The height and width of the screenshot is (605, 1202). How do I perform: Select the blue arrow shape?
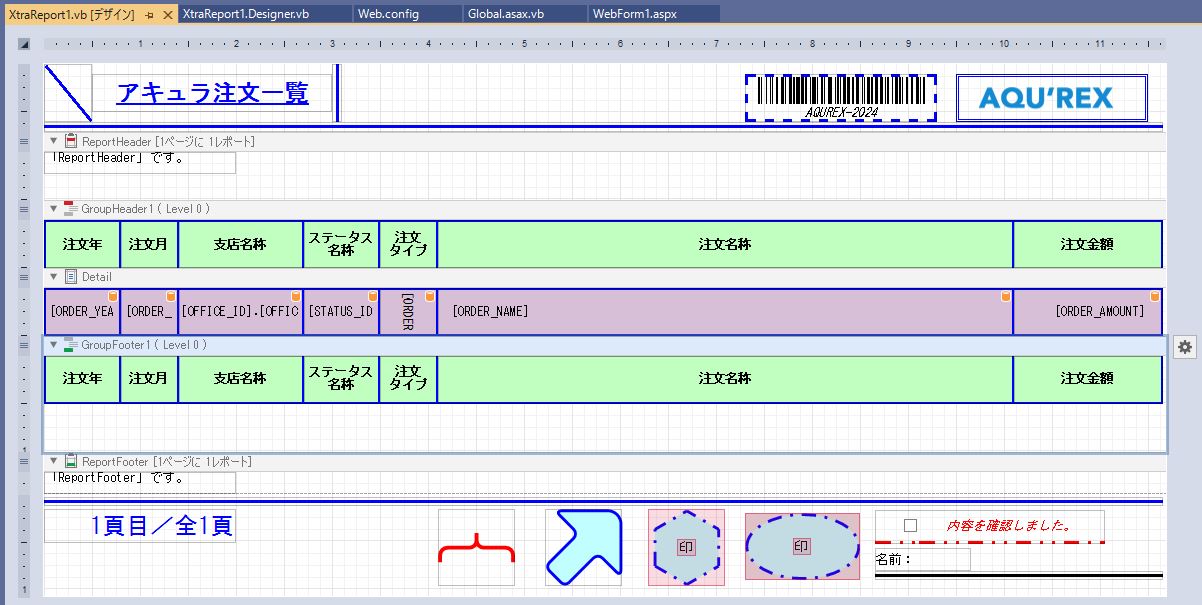coord(583,547)
